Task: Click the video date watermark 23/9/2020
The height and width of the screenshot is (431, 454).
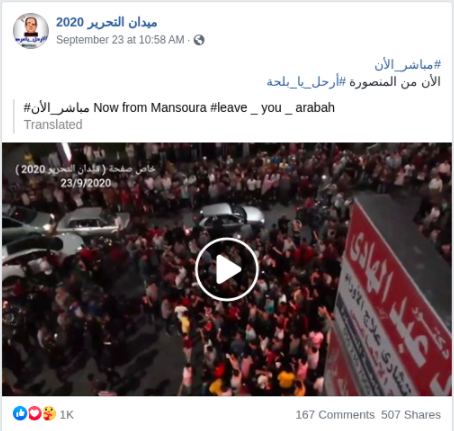Action: 86,183
